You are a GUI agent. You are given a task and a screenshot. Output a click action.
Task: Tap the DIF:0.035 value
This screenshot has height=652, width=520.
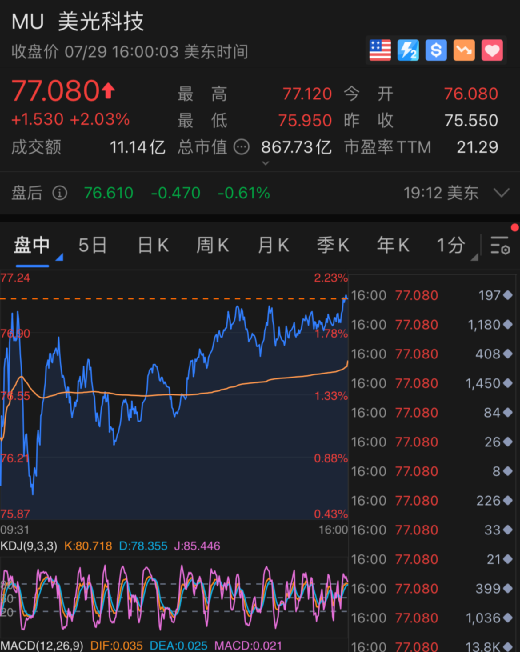pos(116,646)
